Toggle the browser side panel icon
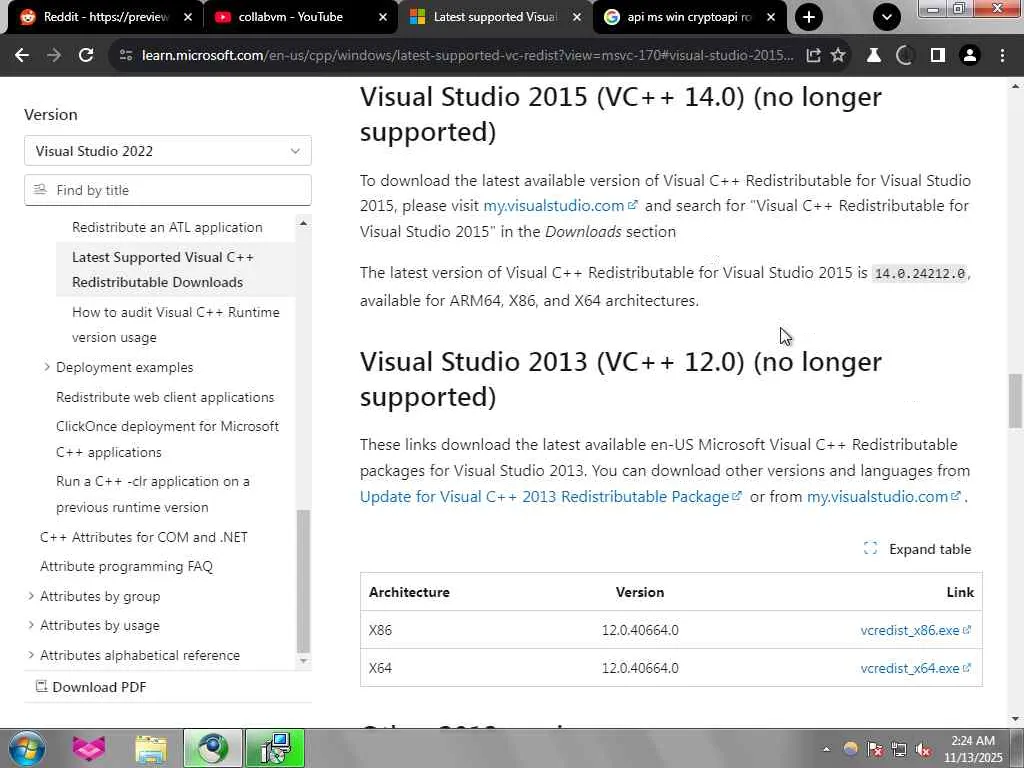This screenshot has width=1024, height=768. [x=938, y=56]
